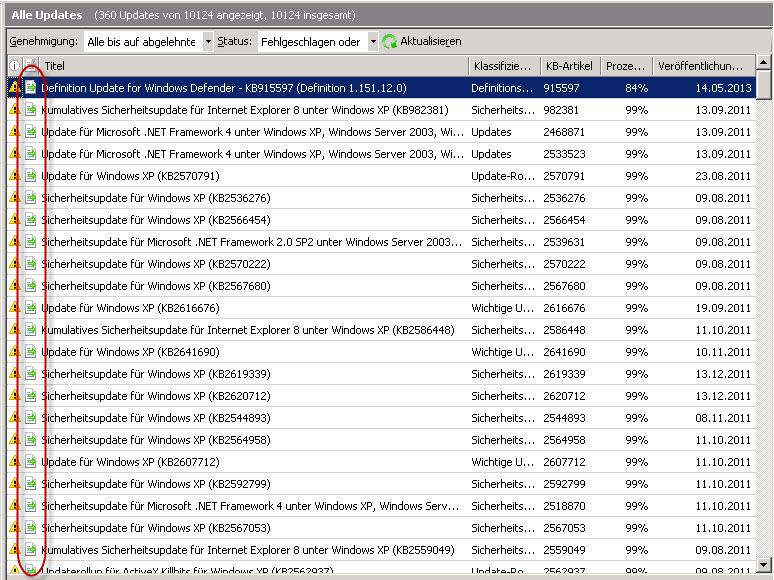Open the Genehmigung dropdown arrow
774x580 pixels.
(208, 42)
